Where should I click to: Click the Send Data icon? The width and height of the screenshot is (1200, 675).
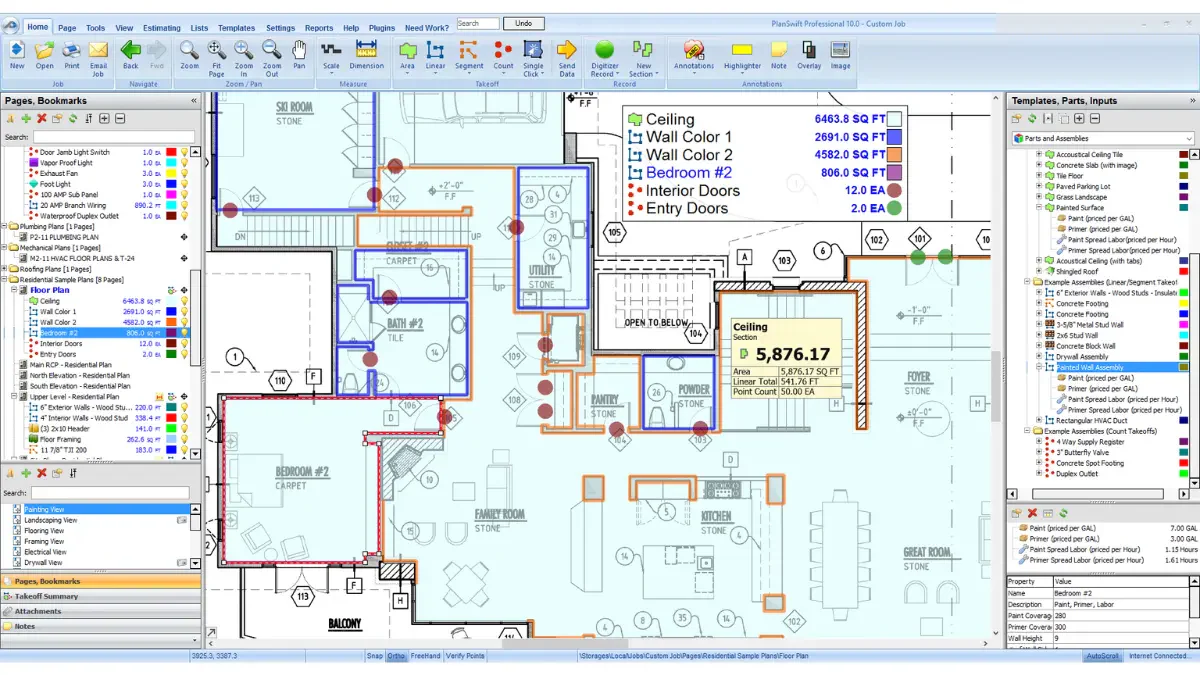coord(567,58)
